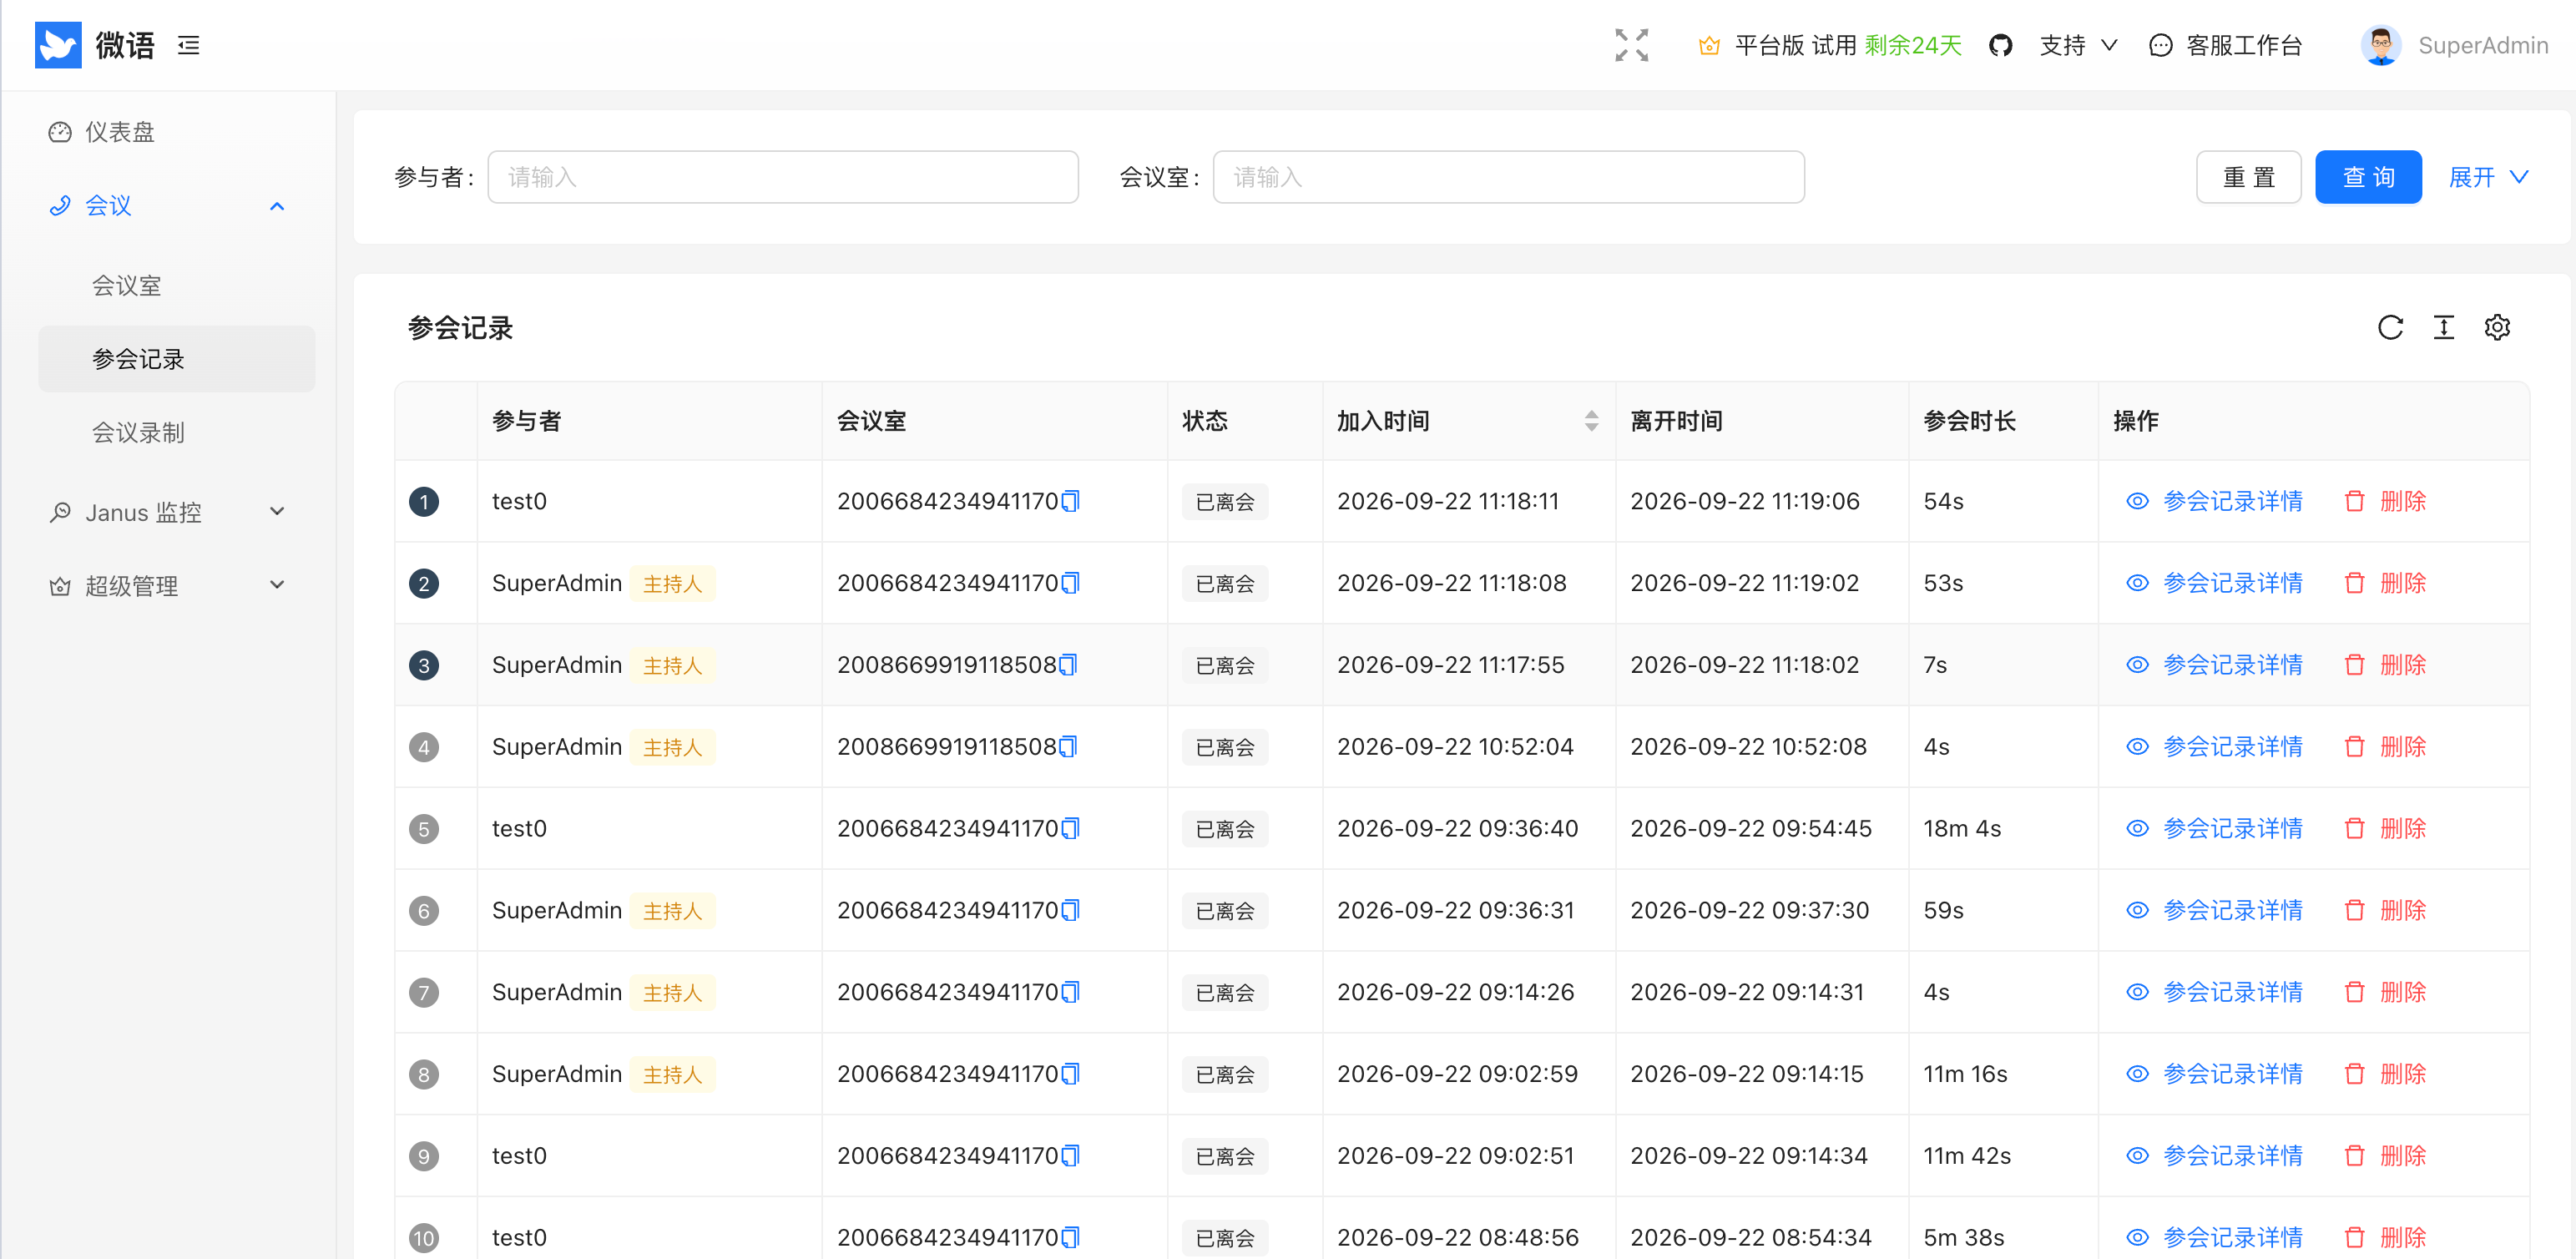Click the 微语 bird logo

(58, 45)
